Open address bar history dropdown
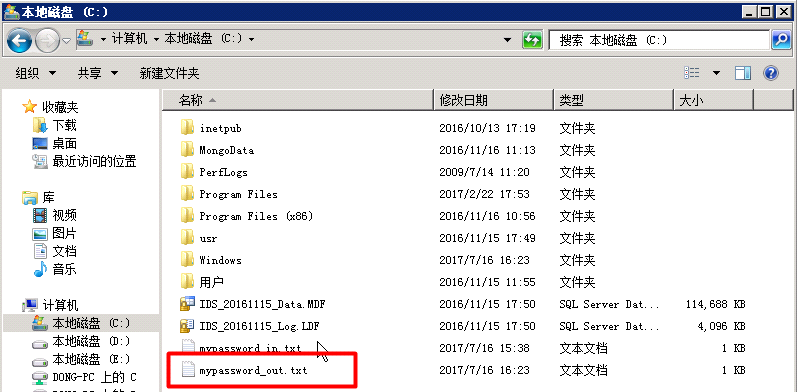Image resolution: width=797 pixels, height=392 pixels. [507, 40]
